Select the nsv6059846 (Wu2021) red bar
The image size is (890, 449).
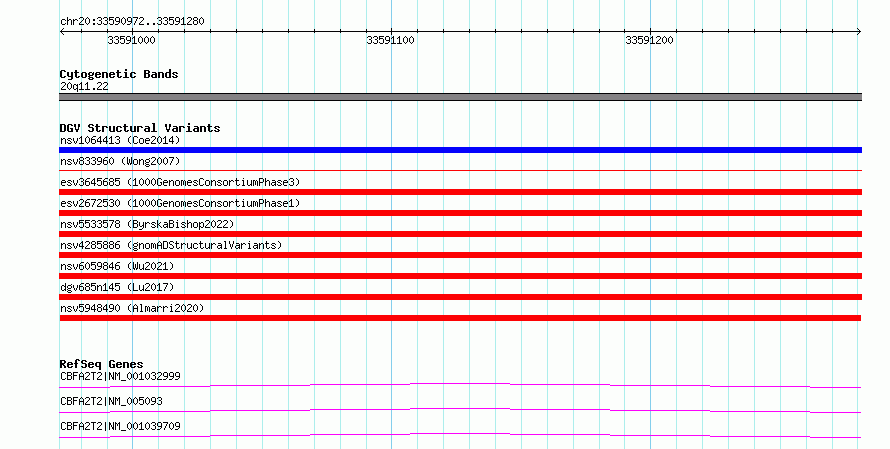click(460, 276)
